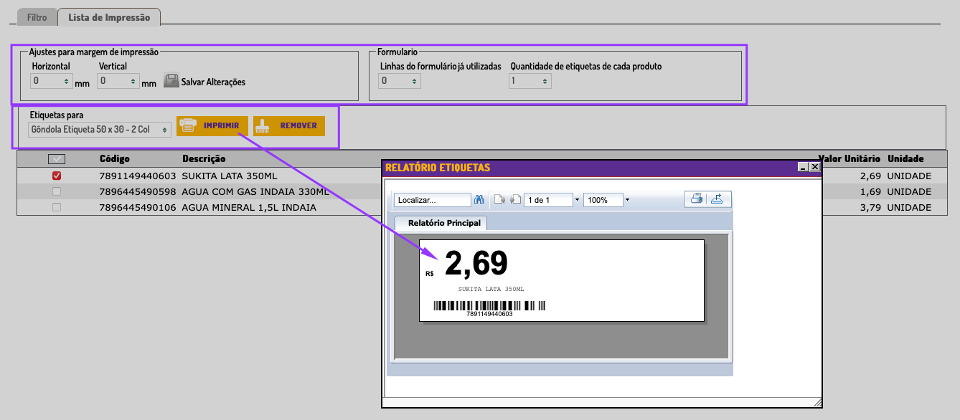Select the Relatório Principal tab
960x420 pixels.
441,223
